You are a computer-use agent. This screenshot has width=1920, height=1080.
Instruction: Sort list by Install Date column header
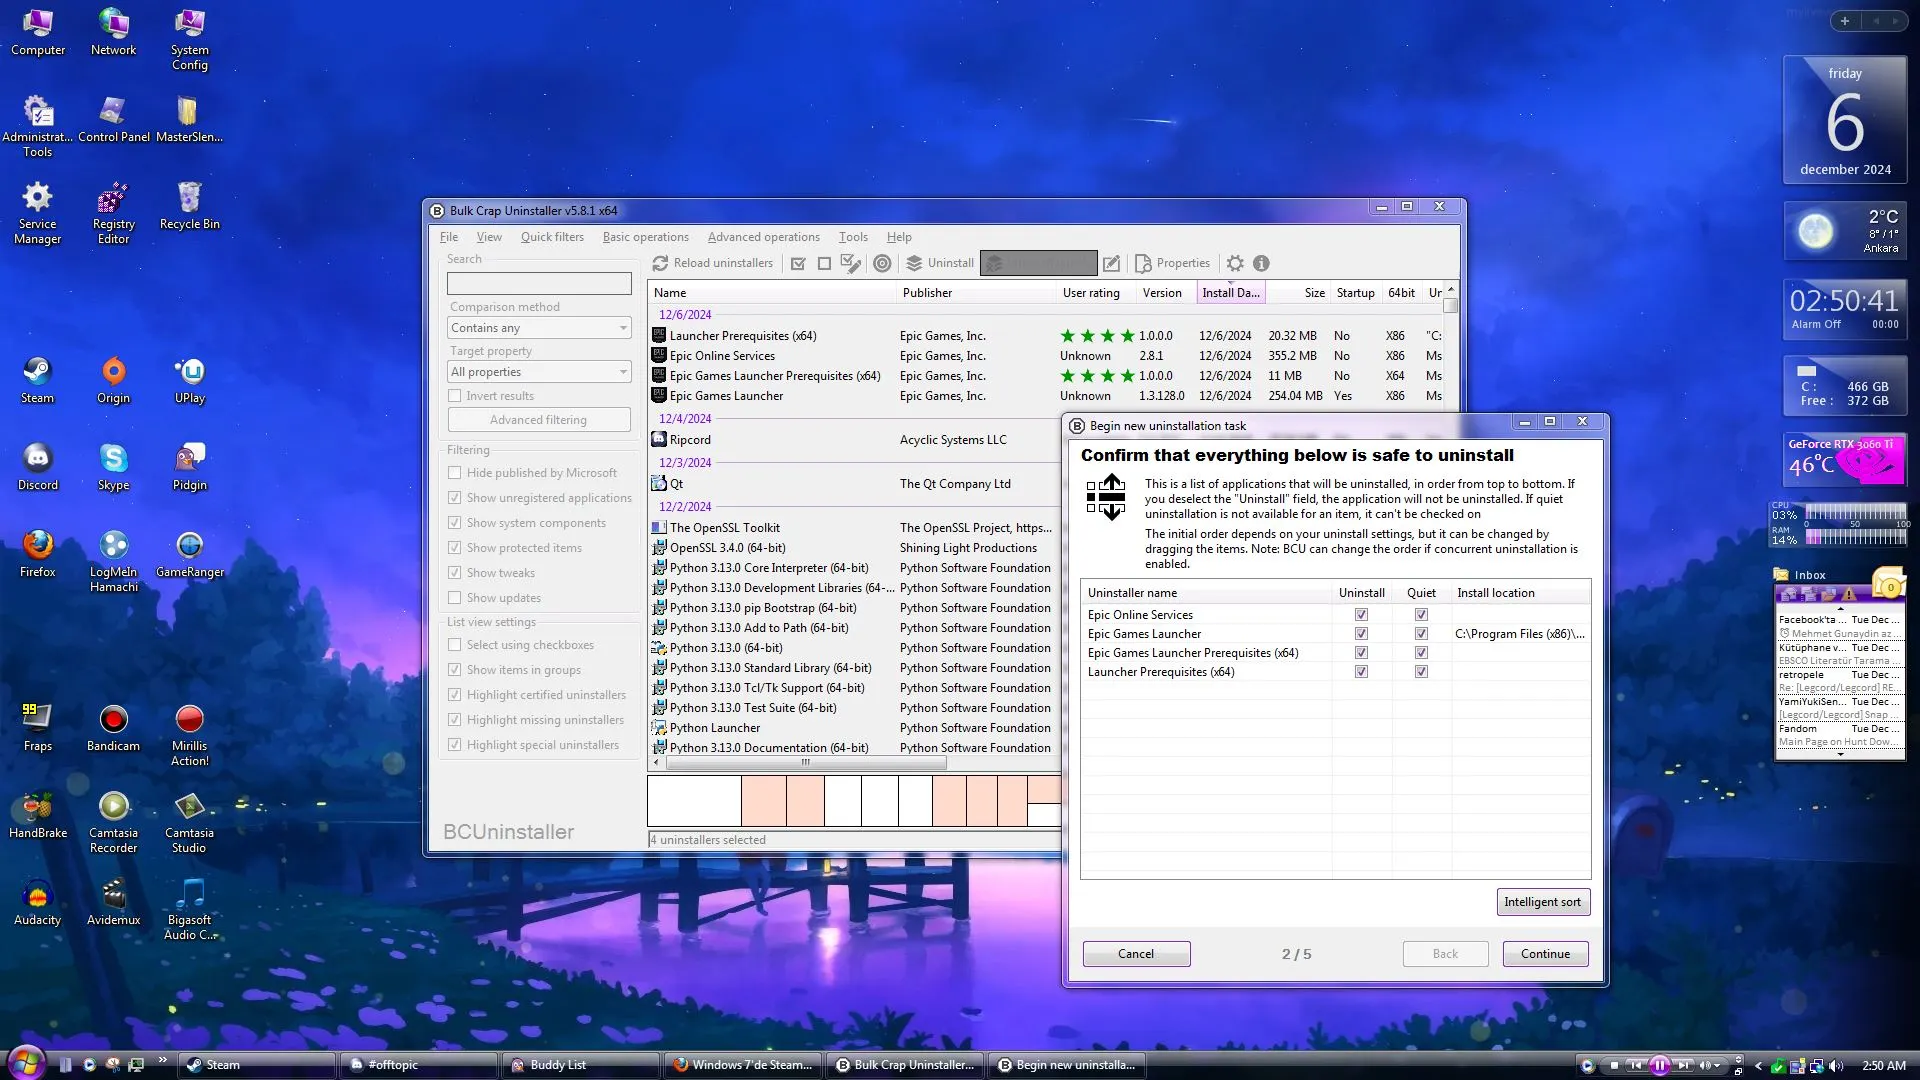(x=1231, y=293)
